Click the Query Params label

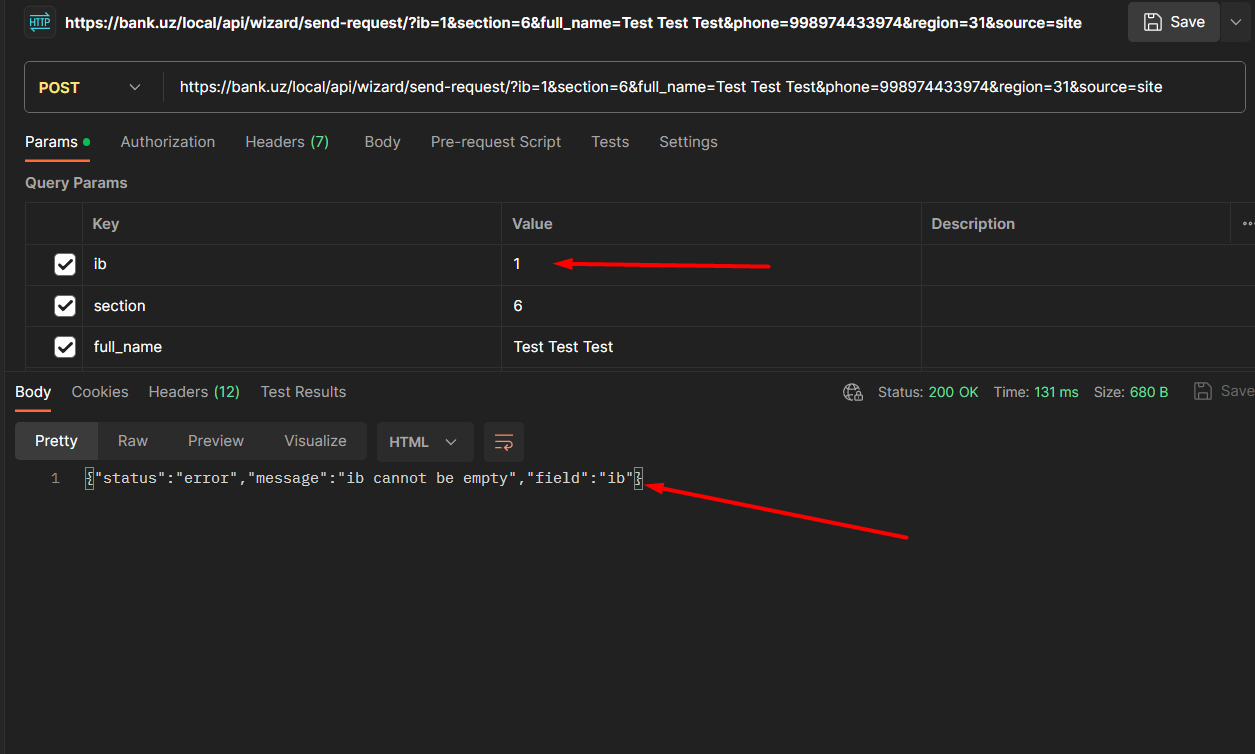76,183
